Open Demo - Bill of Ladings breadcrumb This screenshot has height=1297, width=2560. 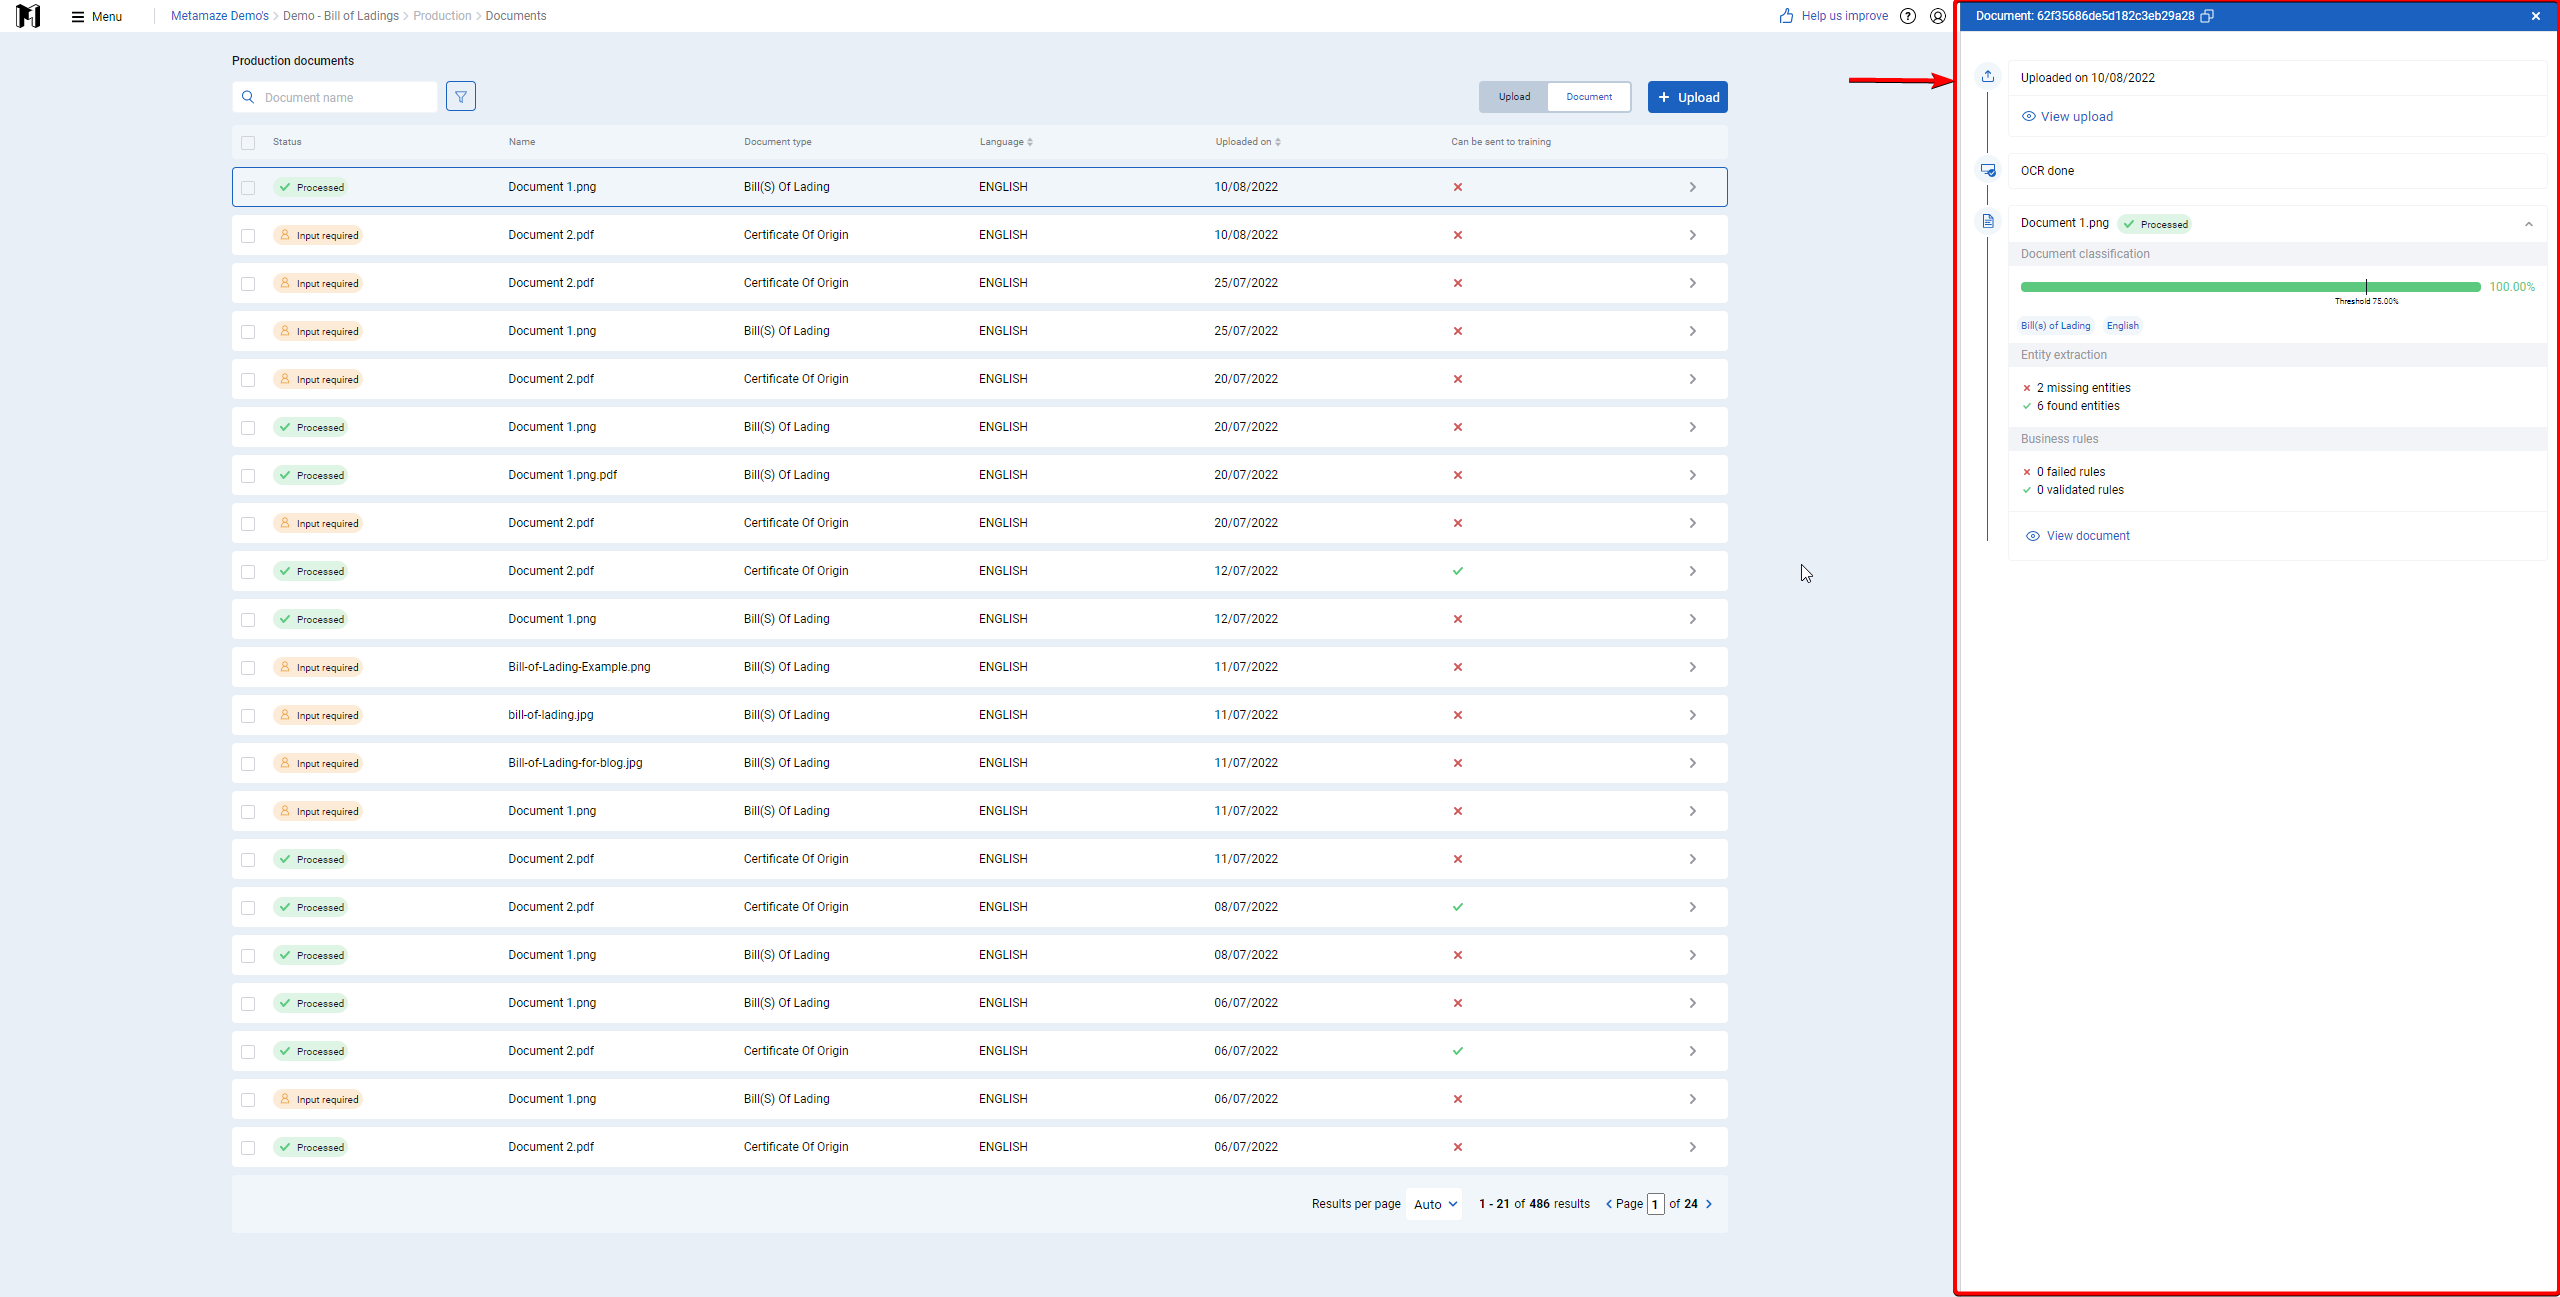click(x=341, y=16)
